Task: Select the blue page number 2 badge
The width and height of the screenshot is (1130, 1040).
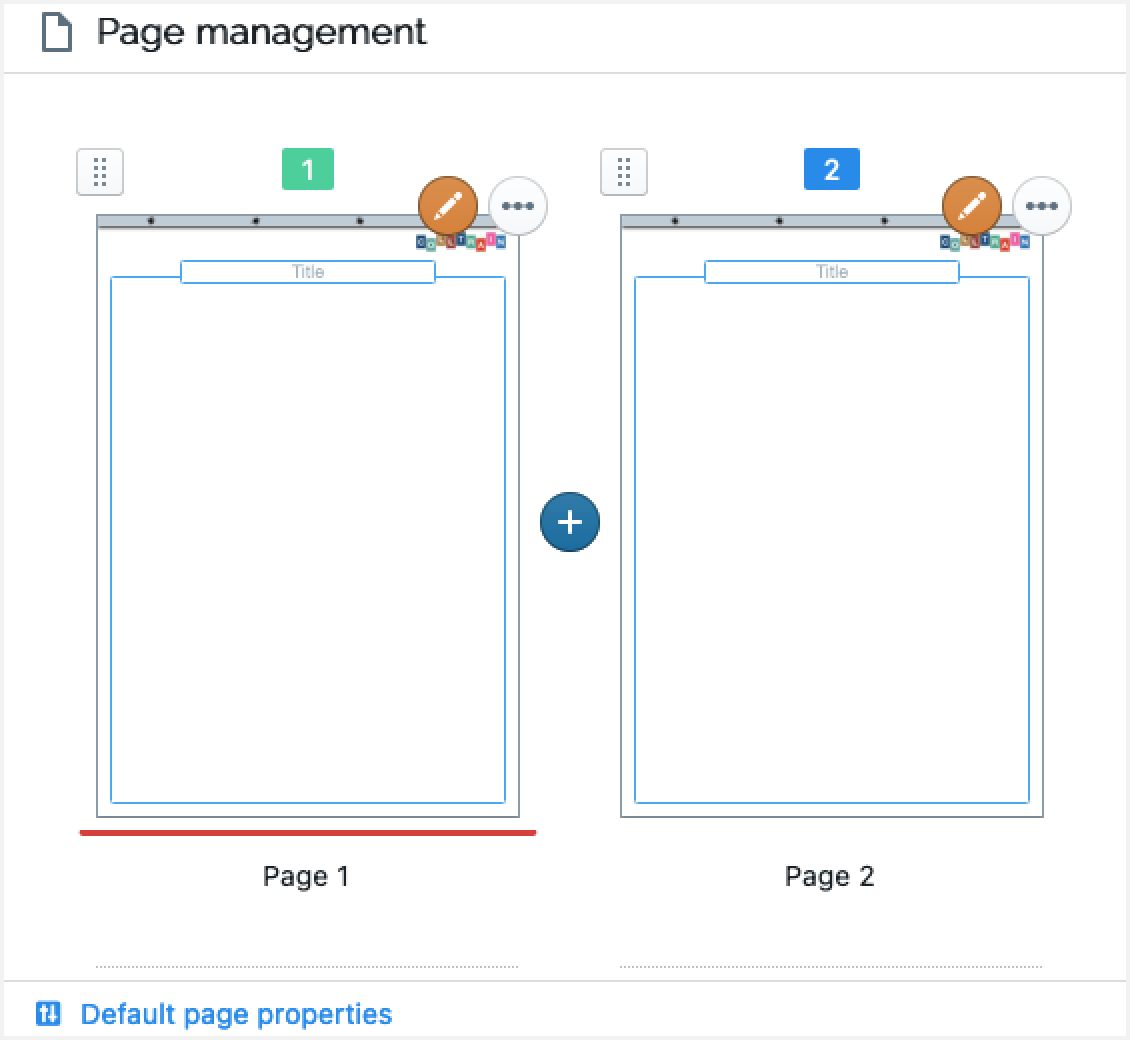Action: pos(831,169)
